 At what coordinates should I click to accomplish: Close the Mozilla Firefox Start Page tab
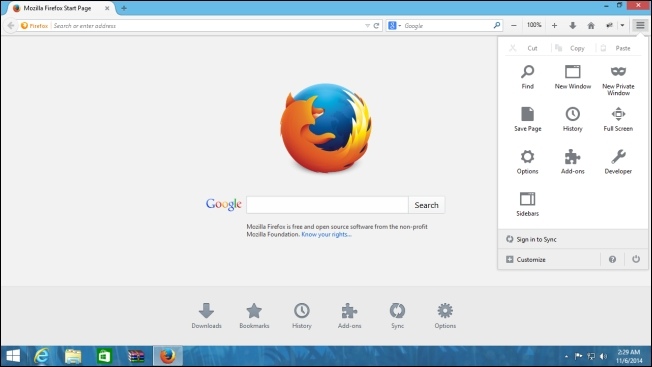click(x=107, y=8)
